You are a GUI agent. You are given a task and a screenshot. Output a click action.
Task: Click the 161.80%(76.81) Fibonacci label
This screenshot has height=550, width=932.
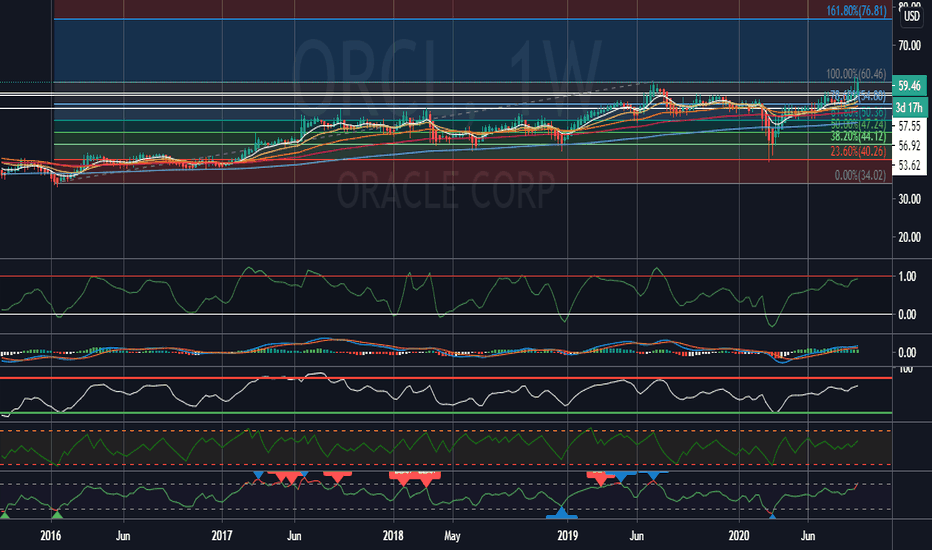coord(857,11)
